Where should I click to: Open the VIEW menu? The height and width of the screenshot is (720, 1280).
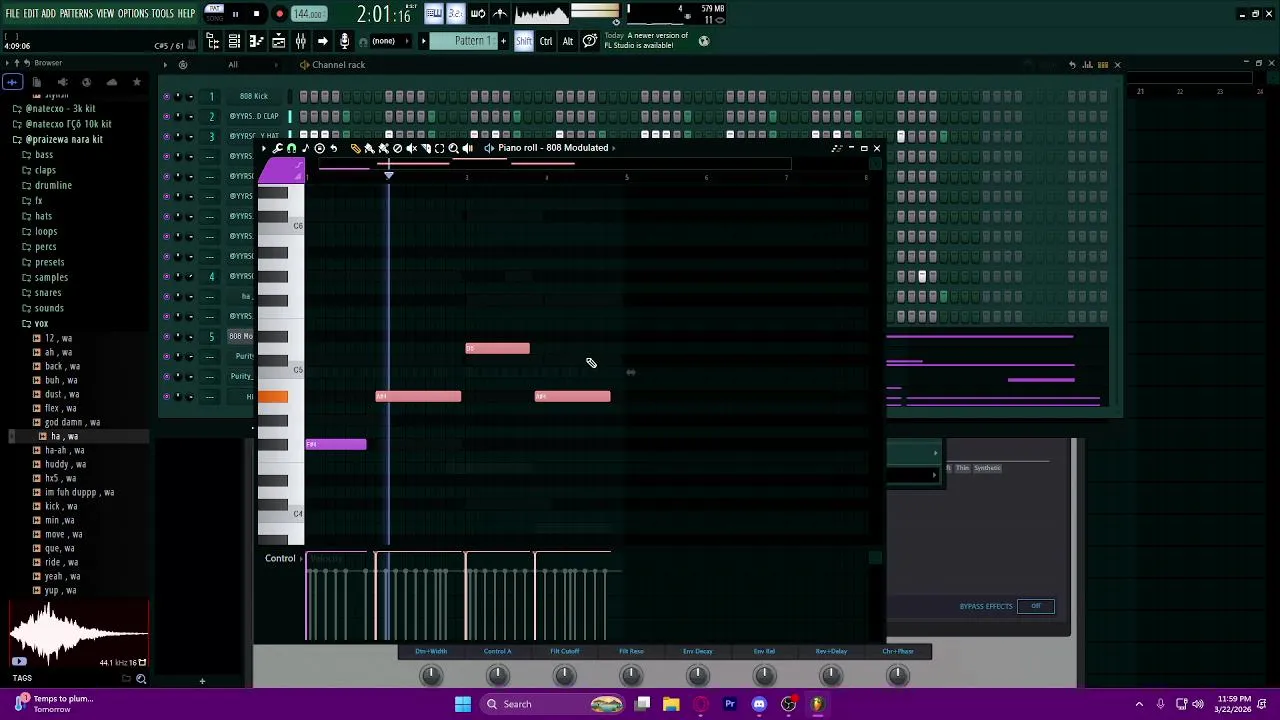[x=105, y=14]
